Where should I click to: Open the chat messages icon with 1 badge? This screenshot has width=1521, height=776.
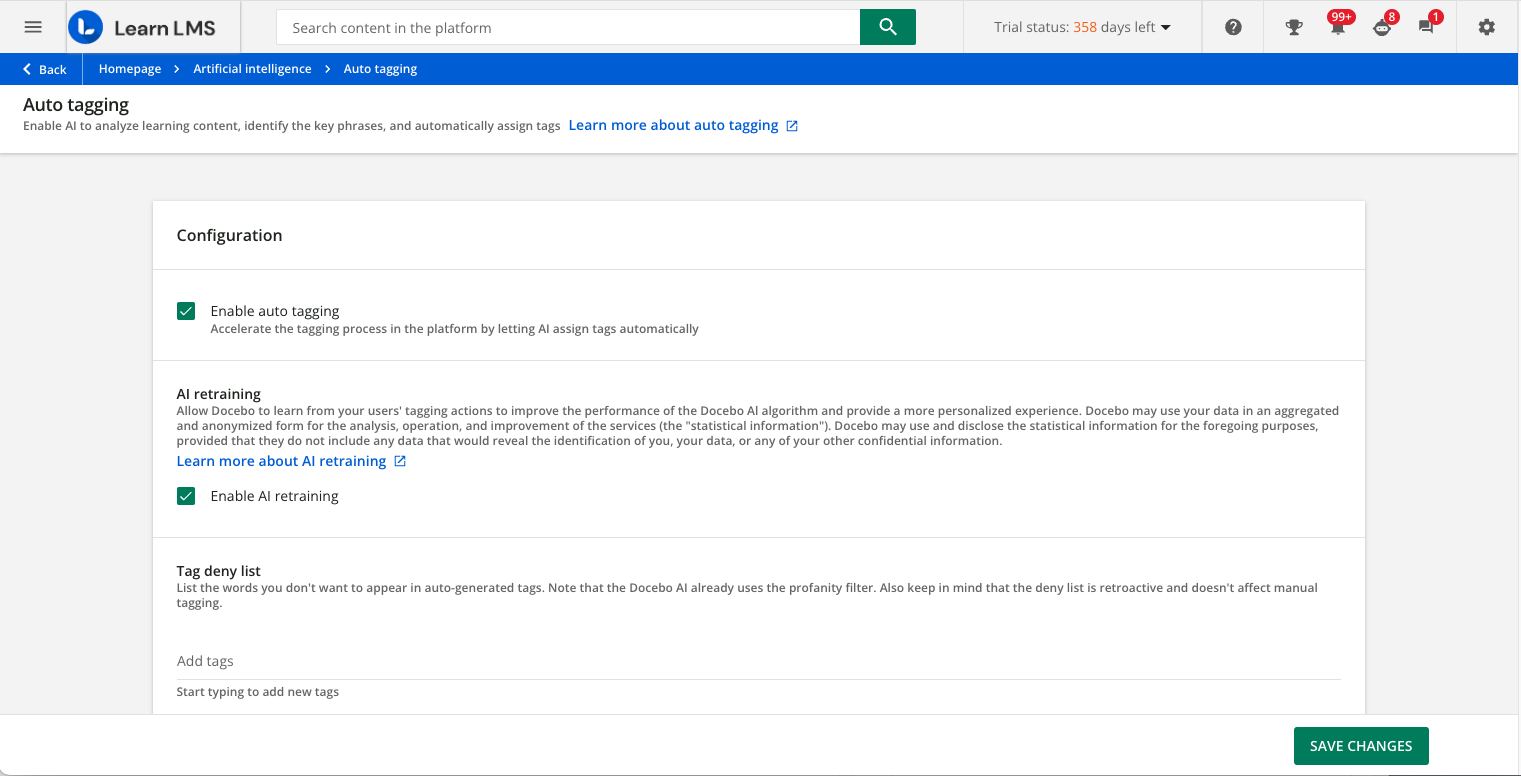coord(1426,27)
